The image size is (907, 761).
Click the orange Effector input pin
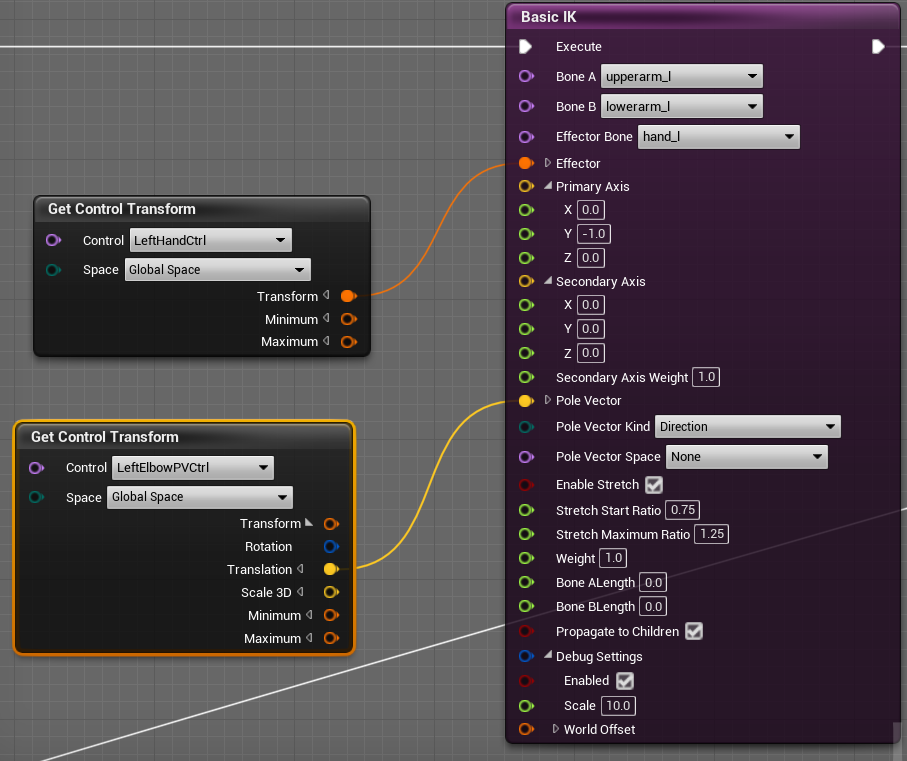[x=526, y=164]
